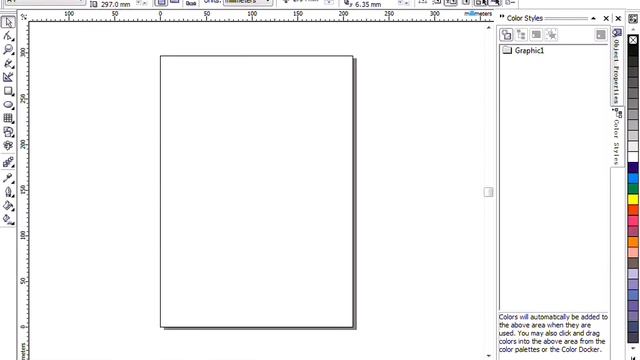Open the Outline pen tool

point(8,192)
